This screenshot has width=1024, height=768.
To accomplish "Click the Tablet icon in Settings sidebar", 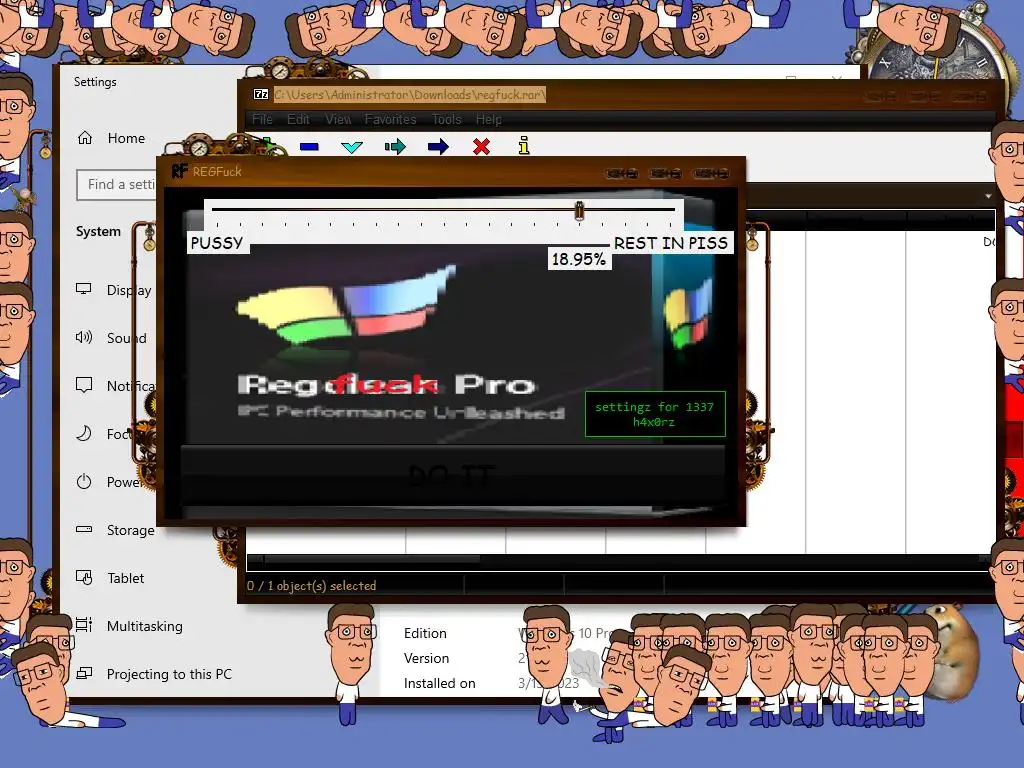I will 84,577.
